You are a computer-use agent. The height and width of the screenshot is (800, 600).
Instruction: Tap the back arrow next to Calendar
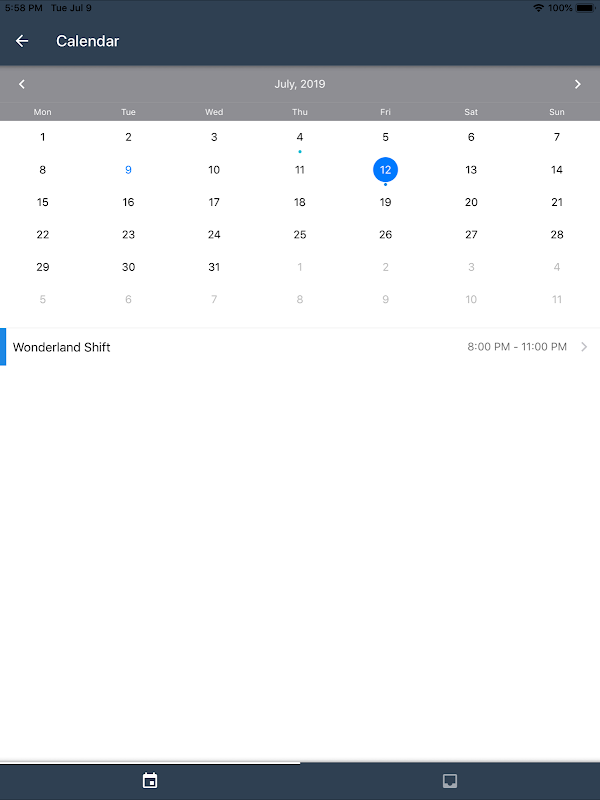coord(22,41)
